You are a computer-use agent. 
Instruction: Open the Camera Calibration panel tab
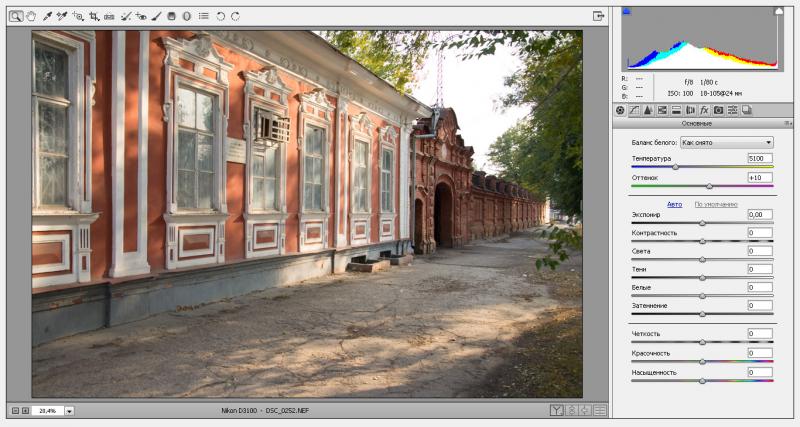pos(718,110)
